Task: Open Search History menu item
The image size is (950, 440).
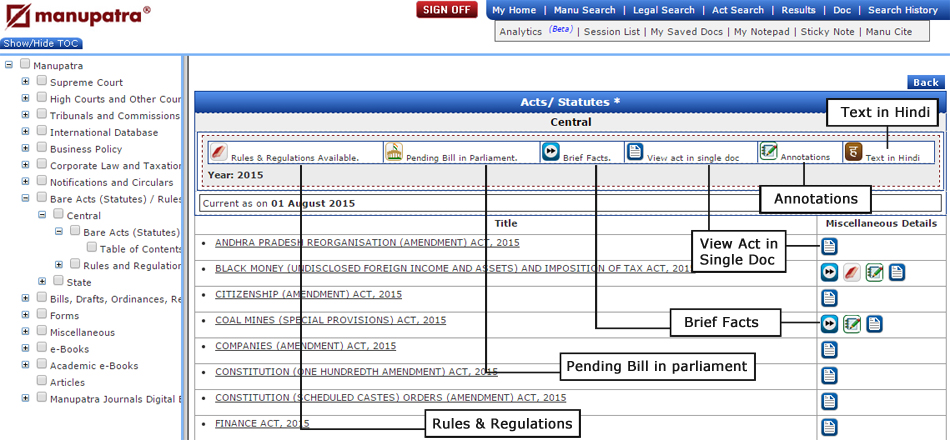Action: (903, 10)
